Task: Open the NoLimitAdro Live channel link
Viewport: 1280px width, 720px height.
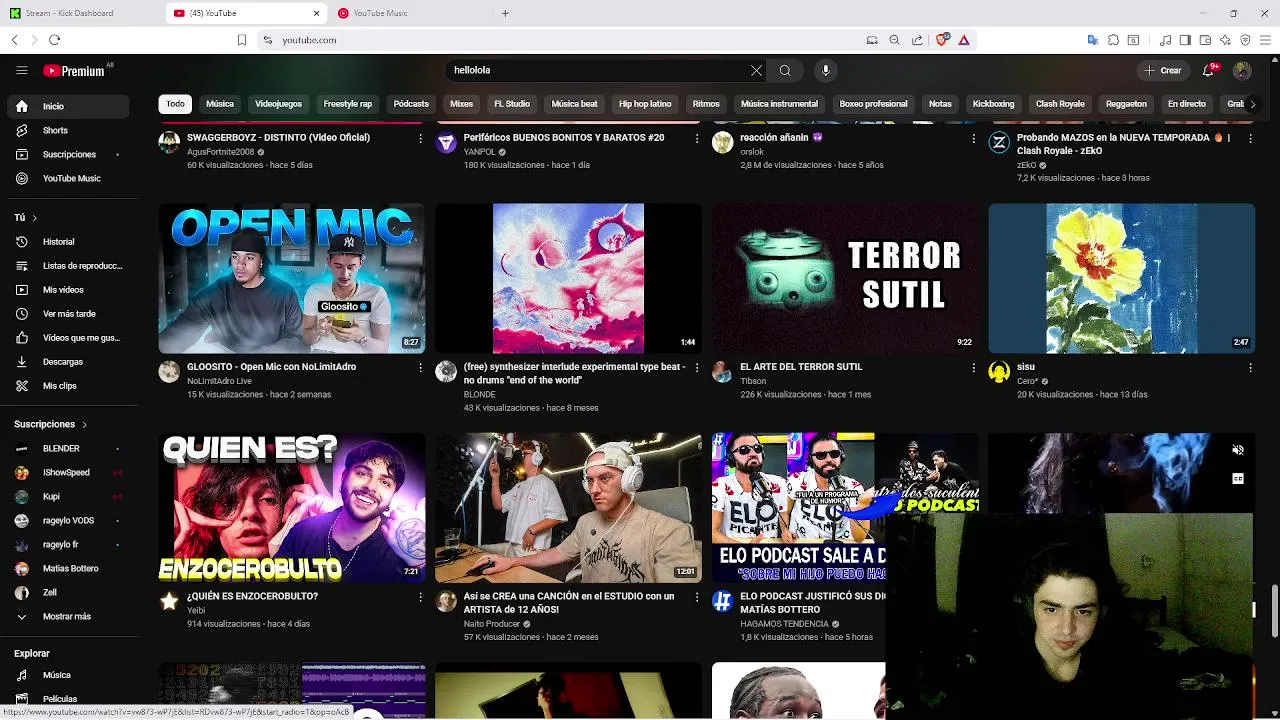Action: coord(219,381)
